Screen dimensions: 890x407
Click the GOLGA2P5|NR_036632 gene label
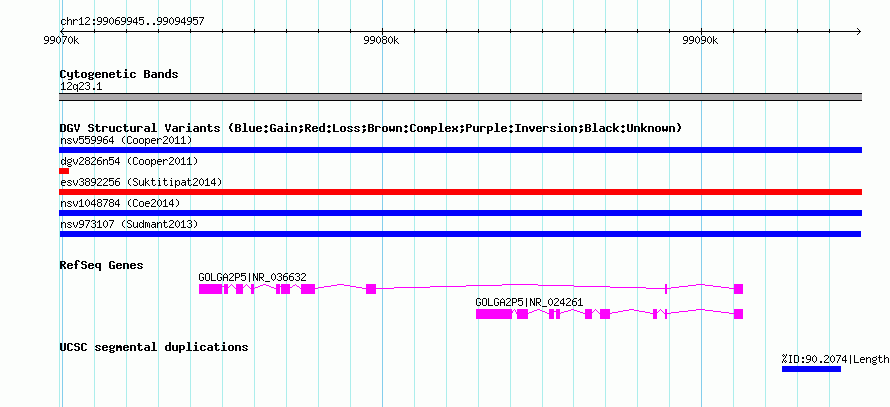click(253, 277)
